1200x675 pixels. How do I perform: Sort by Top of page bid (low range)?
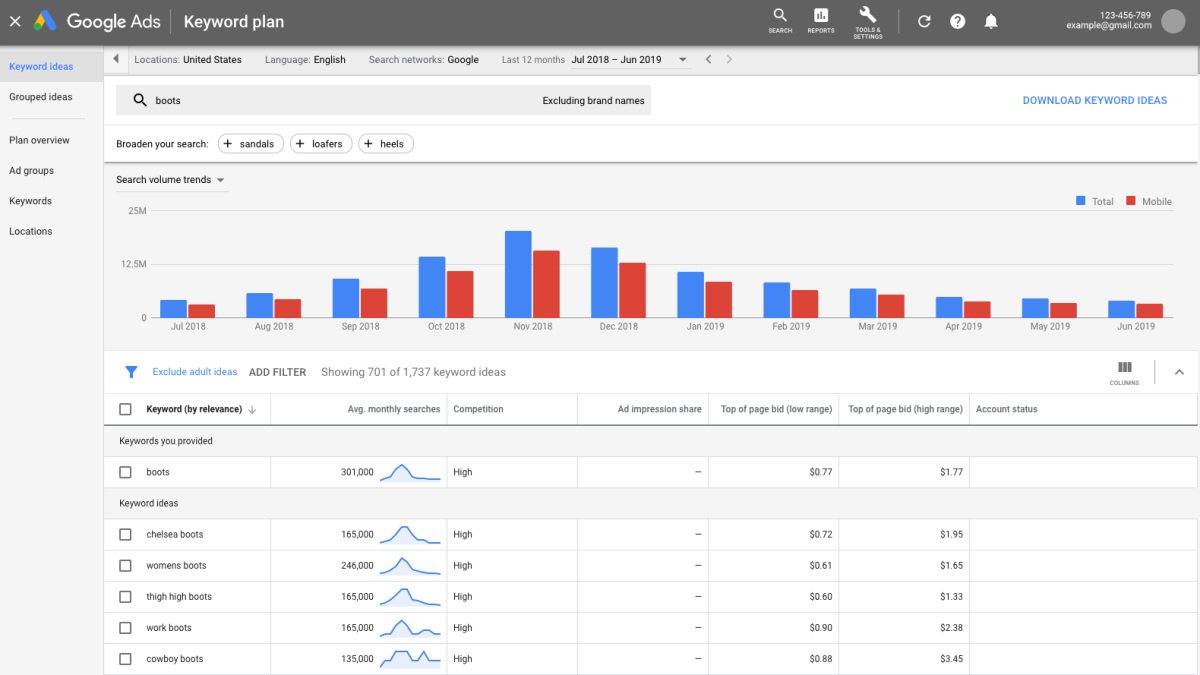[776, 409]
